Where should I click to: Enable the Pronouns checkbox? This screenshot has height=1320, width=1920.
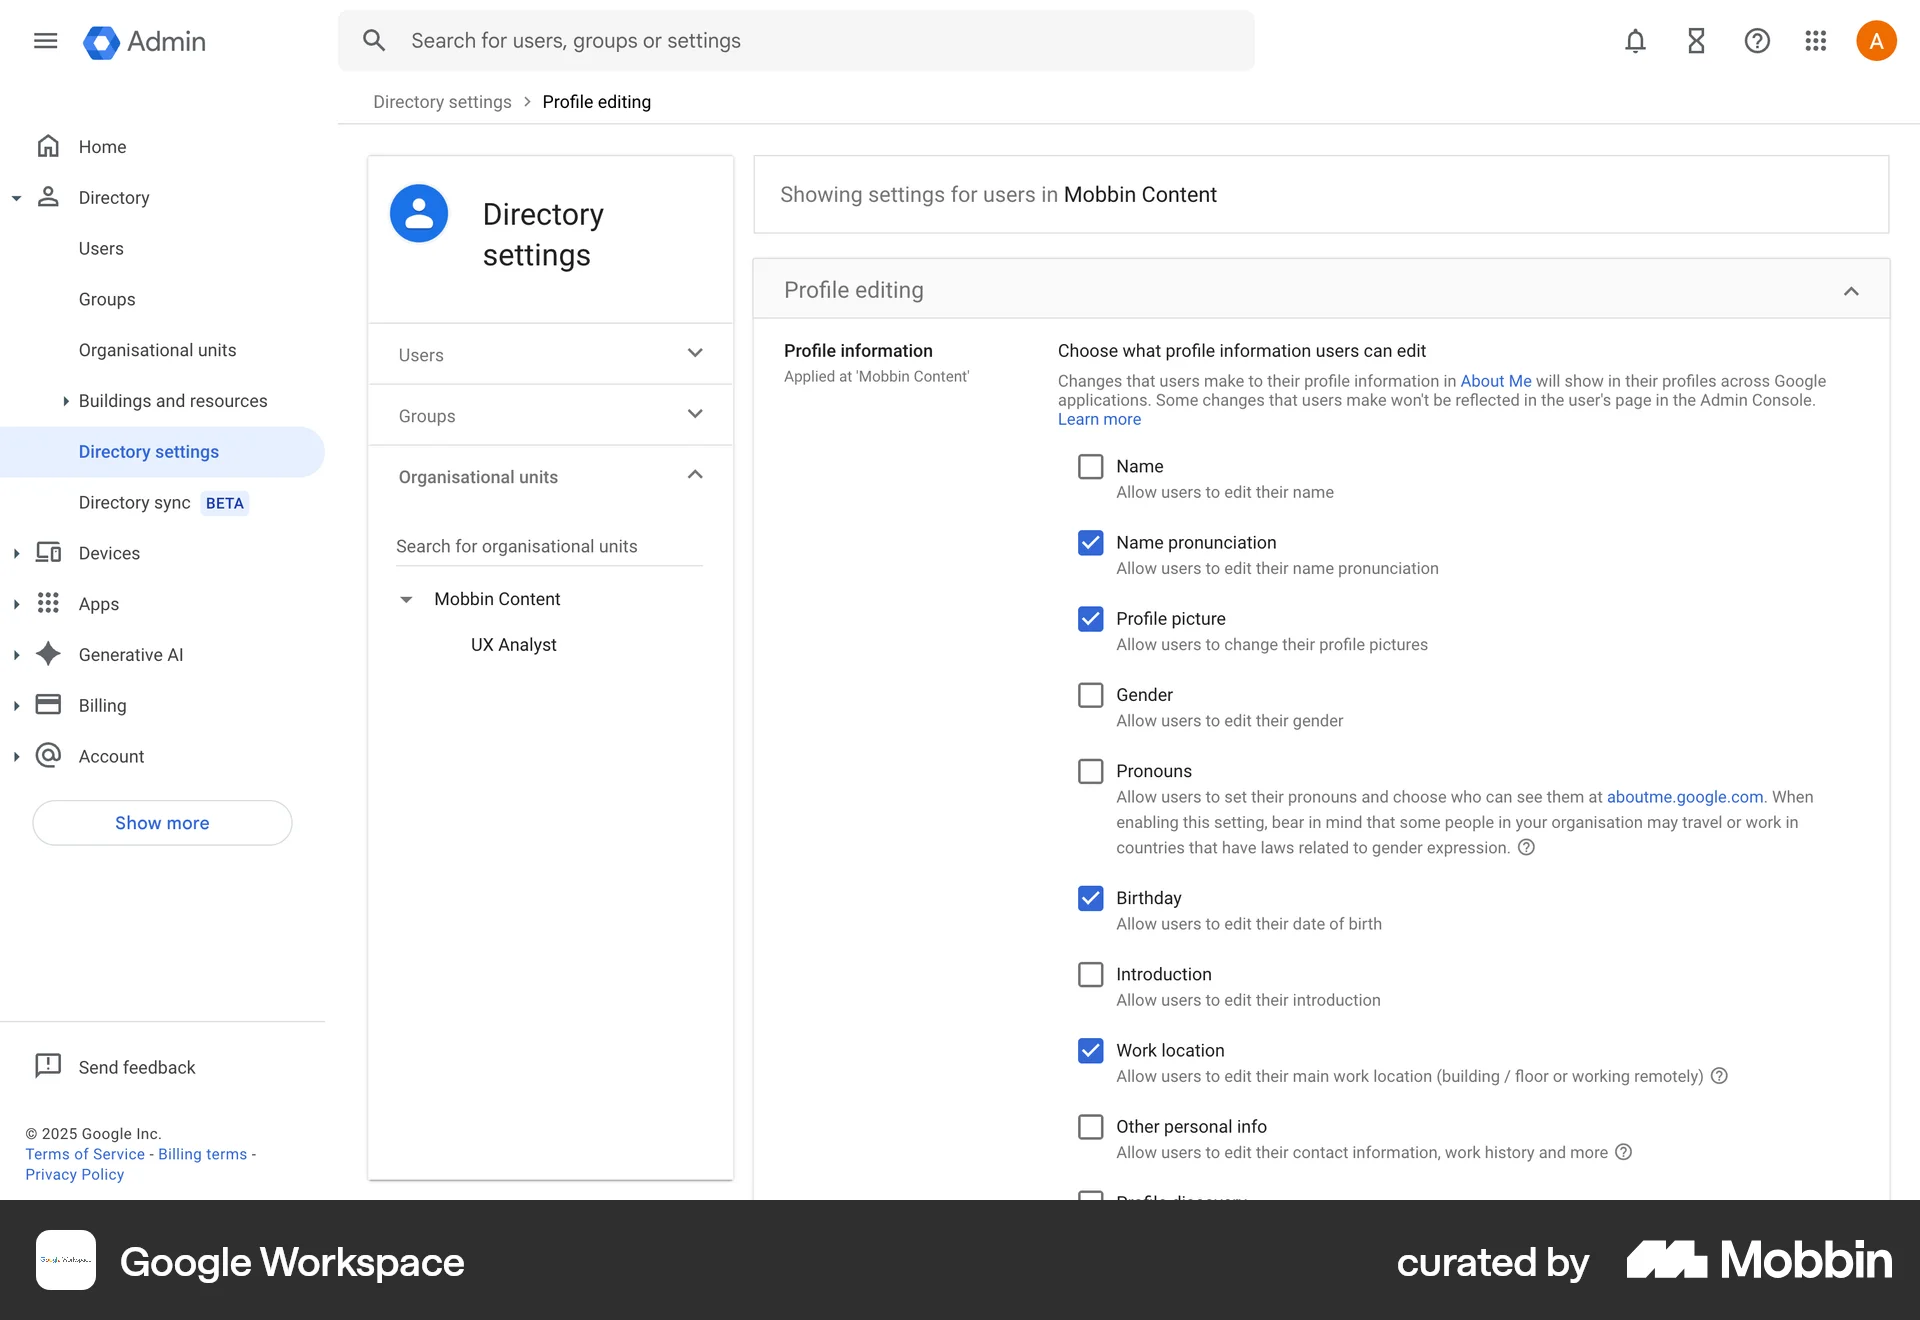click(x=1090, y=770)
